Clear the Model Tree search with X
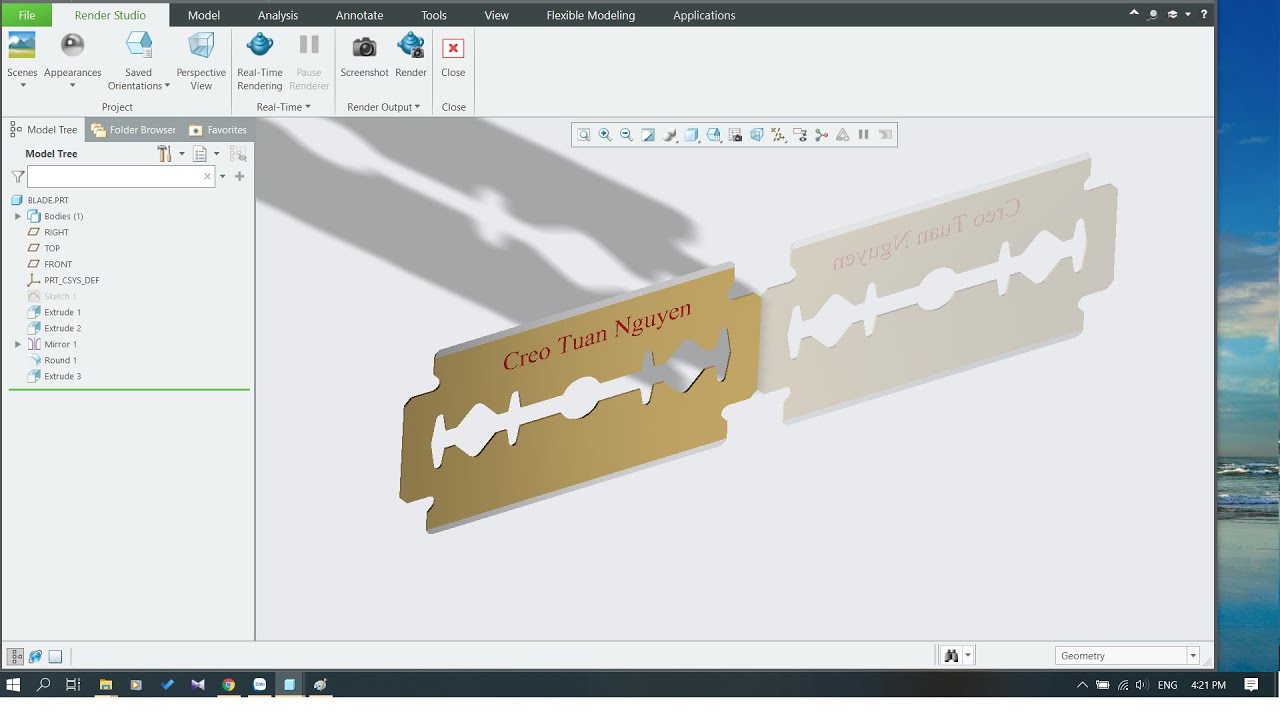Viewport: 1280px width, 720px height. pyautogui.click(x=207, y=176)
